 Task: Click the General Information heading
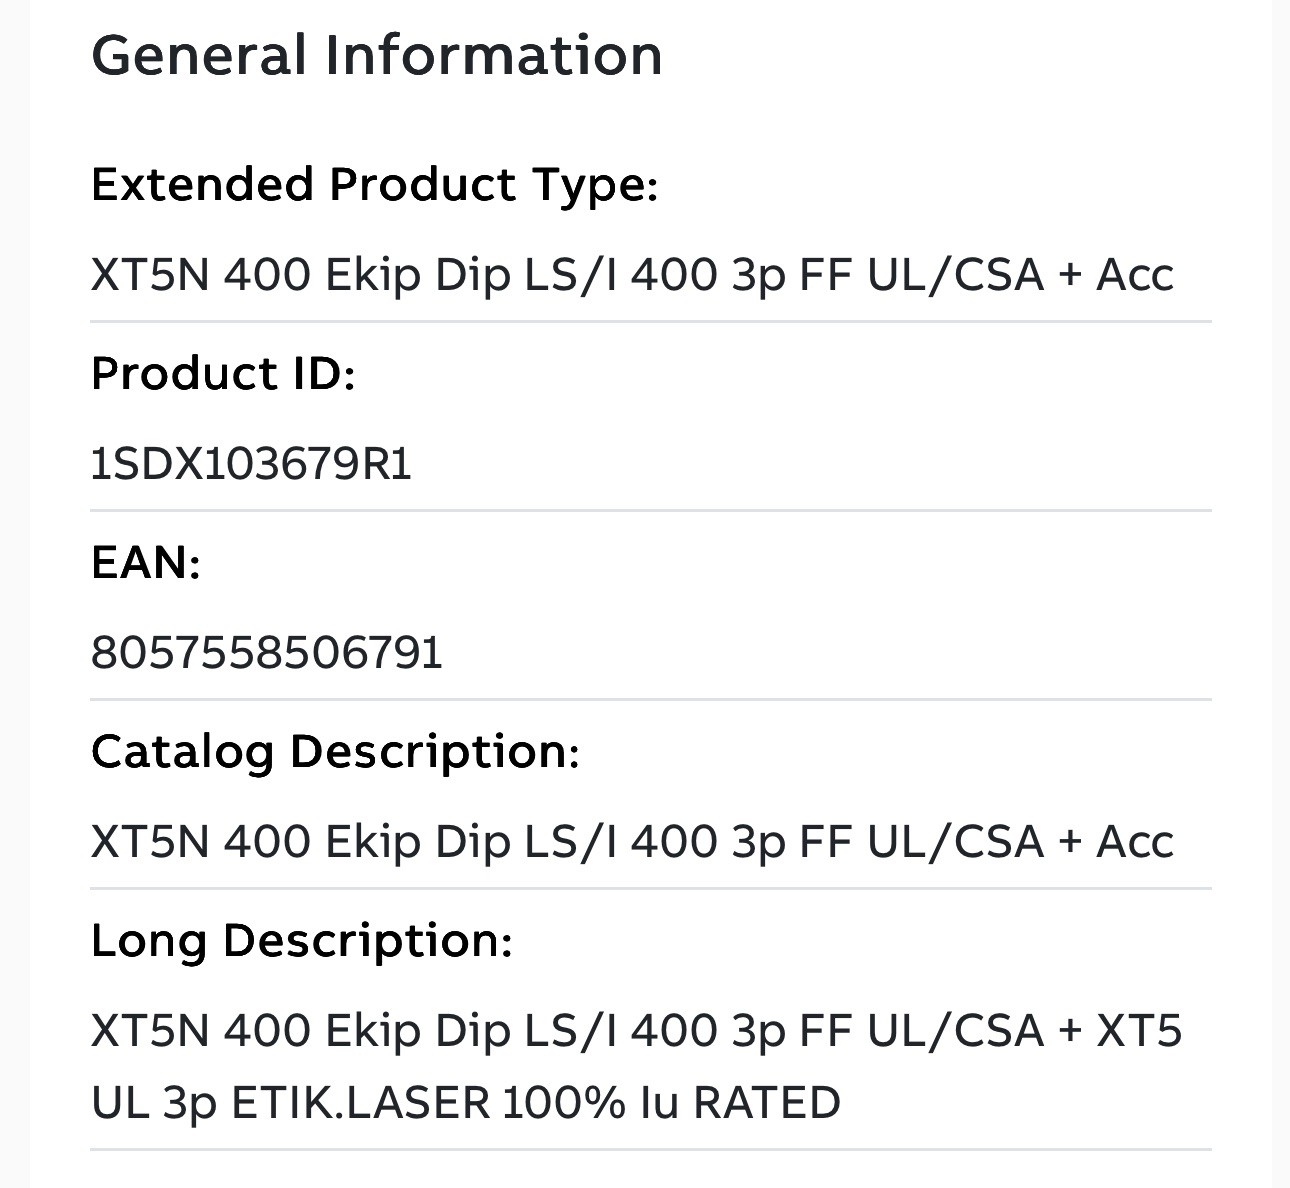click(x=377, y=56)
